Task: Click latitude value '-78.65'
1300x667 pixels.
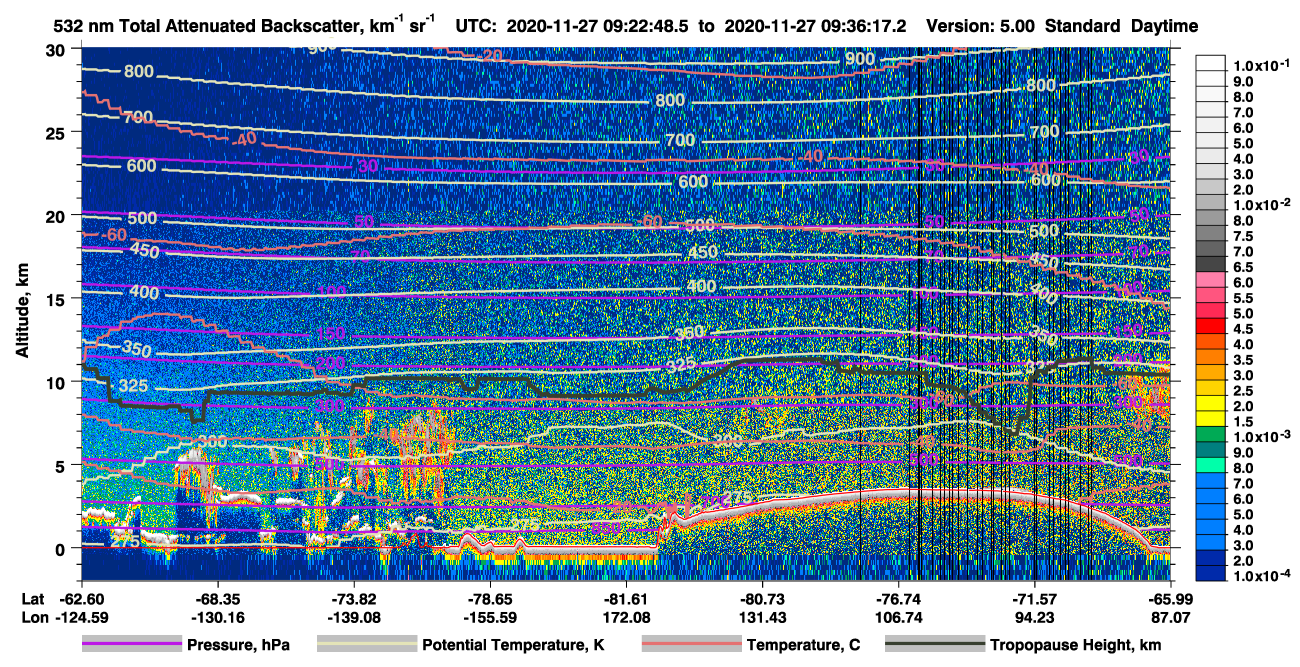Action: tap(491, 598)
